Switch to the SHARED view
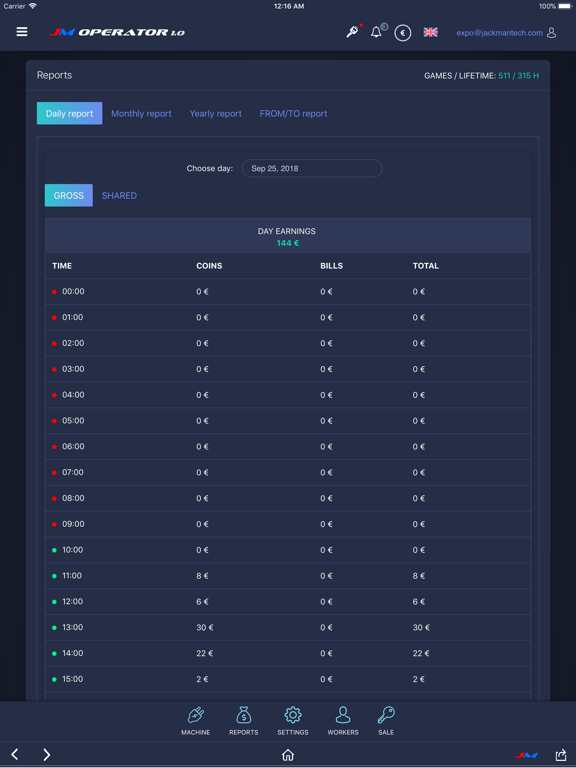Viewport: 576px width, 768px height. (x=119, y=195)
